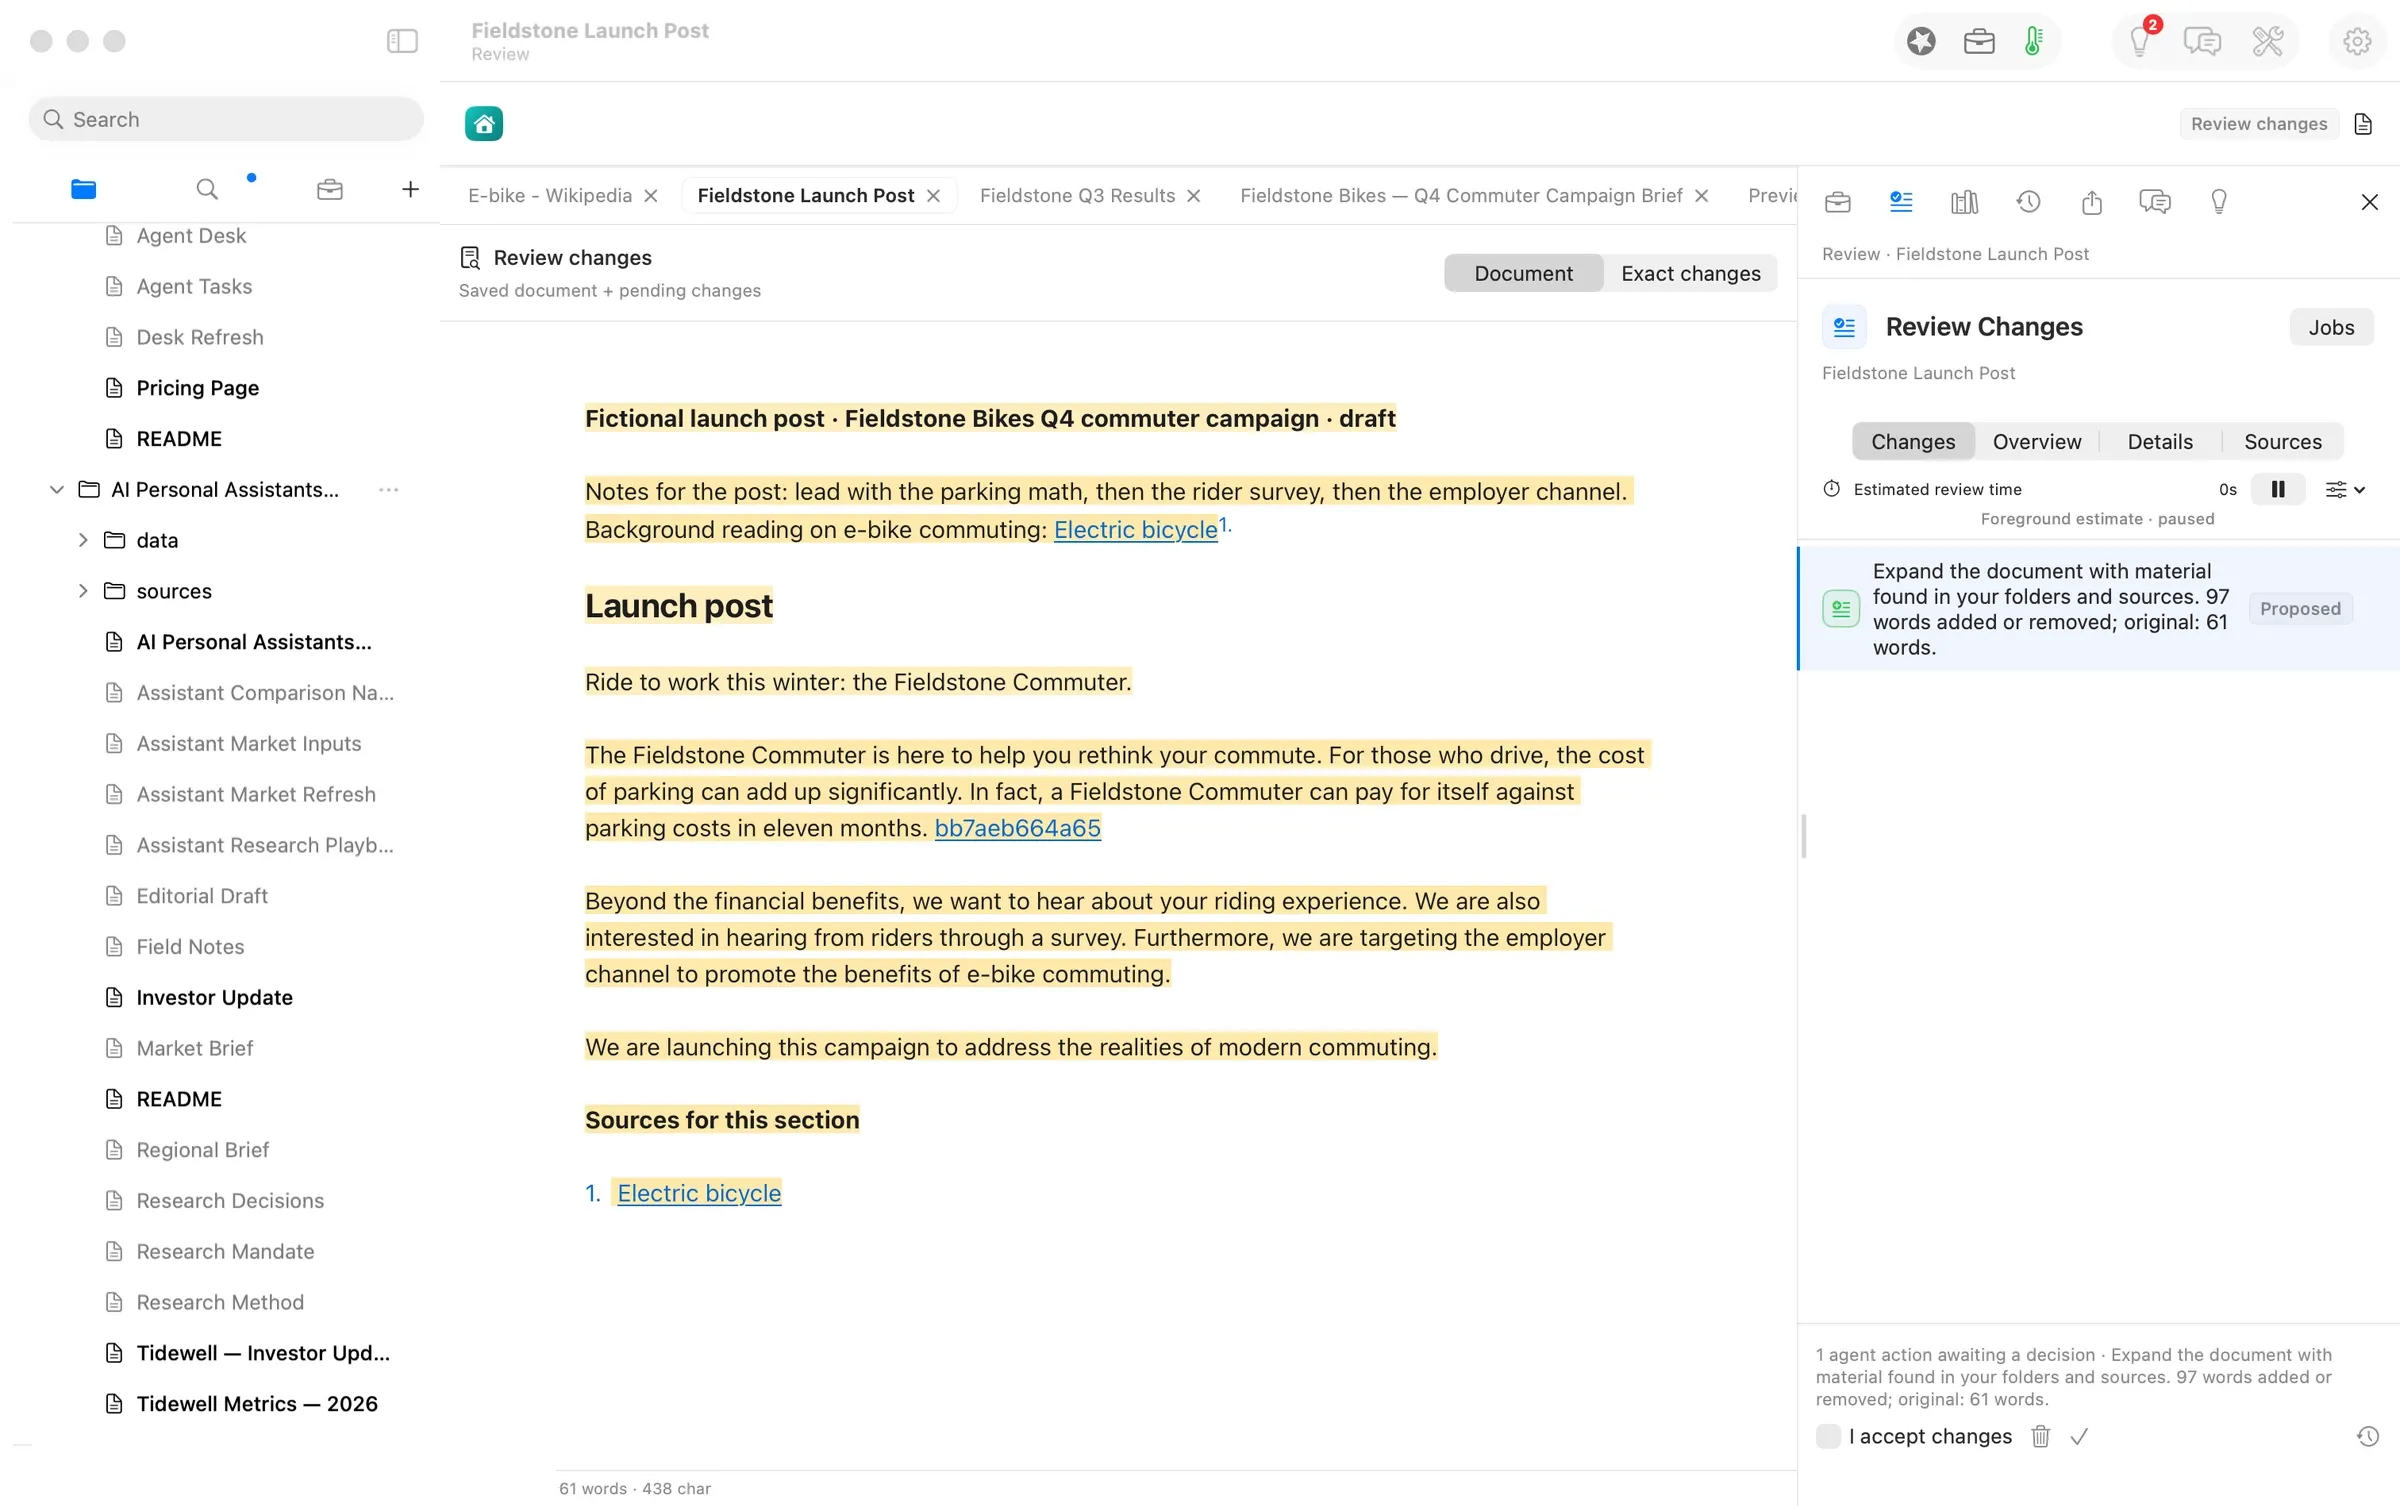2400x1506 pixels.
Task: Tick the I accept changes checkbox
Action: tap(1828, 1436)
